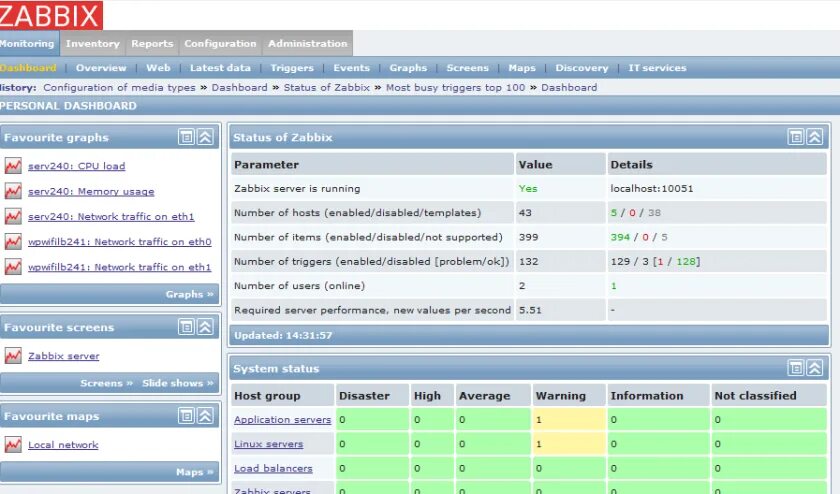Open Triggers submenu item

(292, 68)
